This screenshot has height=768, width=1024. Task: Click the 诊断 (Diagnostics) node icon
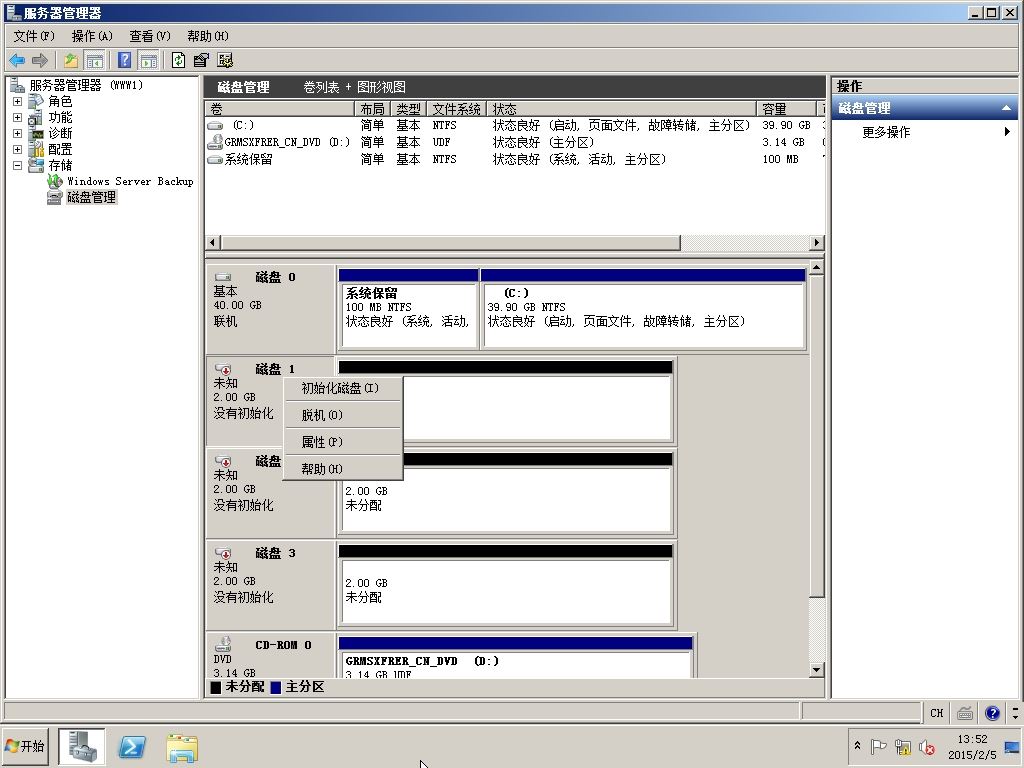click(37, 133)
